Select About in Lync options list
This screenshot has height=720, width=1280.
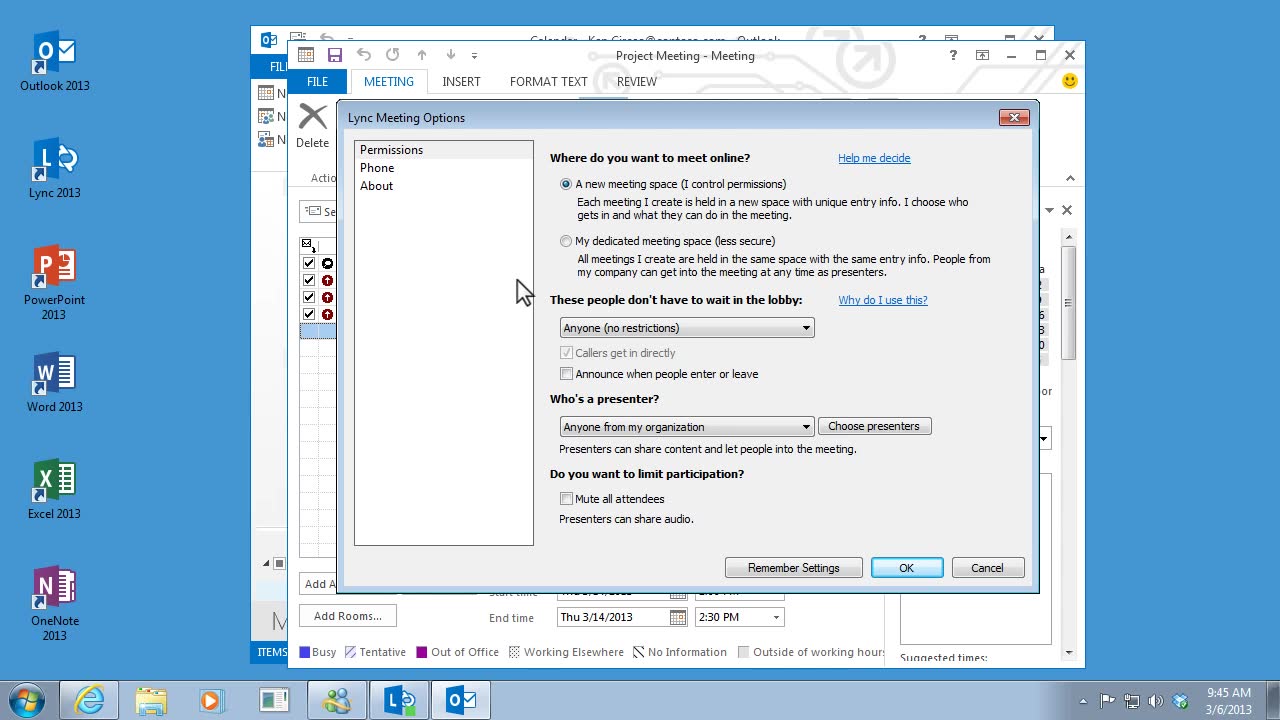(444, 186)
